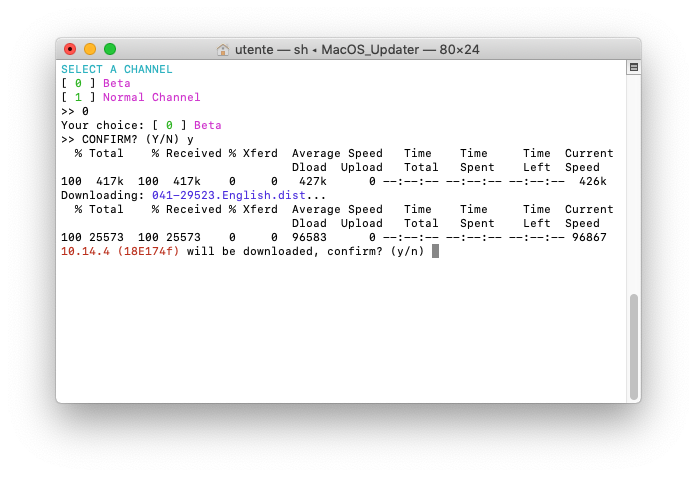Click the version text '10.14.4 (18E174f)'
Image resolution: width=697 pixels, height=477 pixels.
120,251
